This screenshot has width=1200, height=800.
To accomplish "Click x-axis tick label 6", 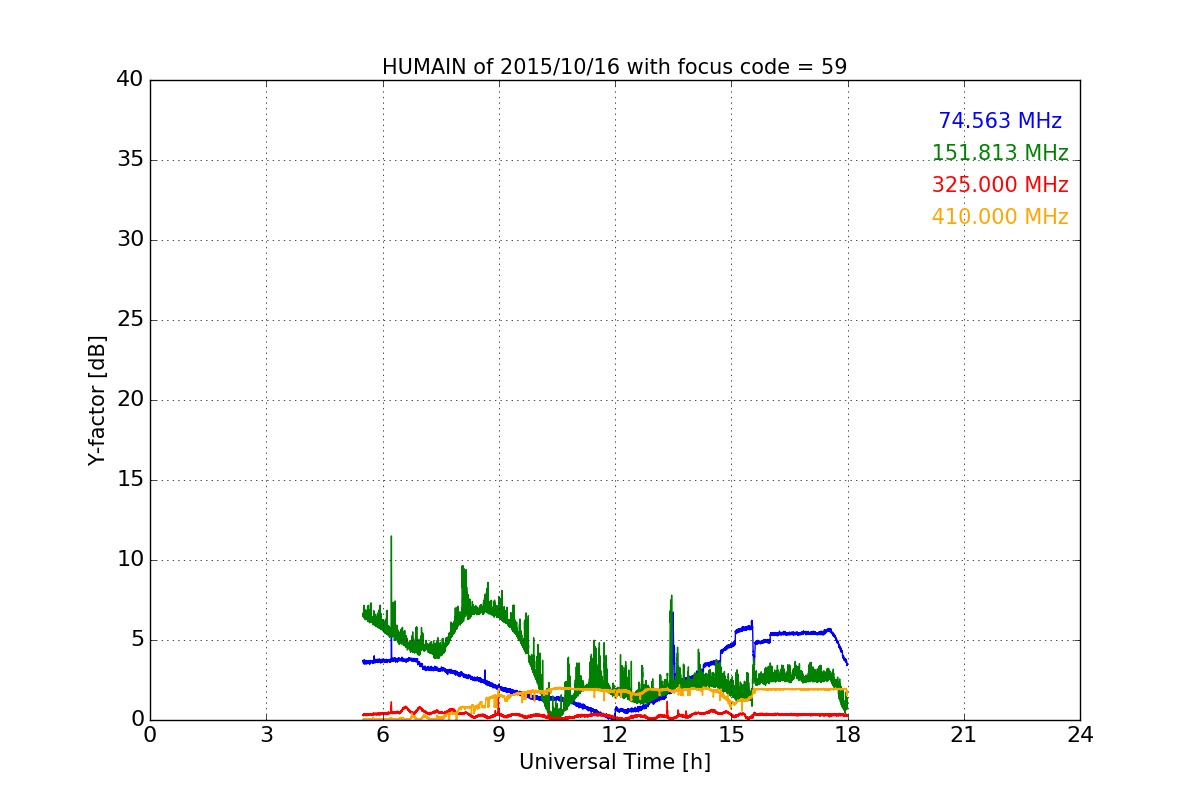I will click(x=382, y=735).
